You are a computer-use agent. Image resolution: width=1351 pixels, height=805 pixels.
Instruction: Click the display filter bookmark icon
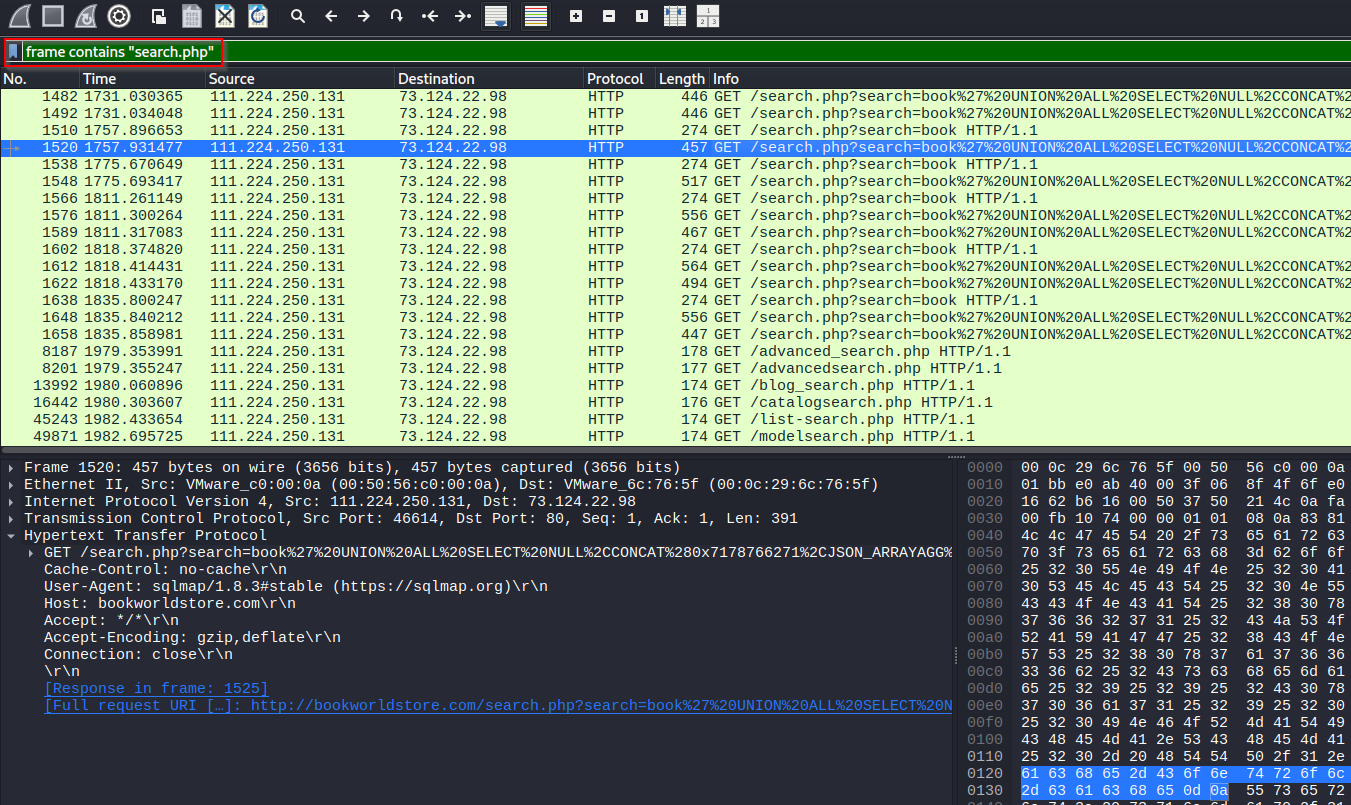[14, 51]
